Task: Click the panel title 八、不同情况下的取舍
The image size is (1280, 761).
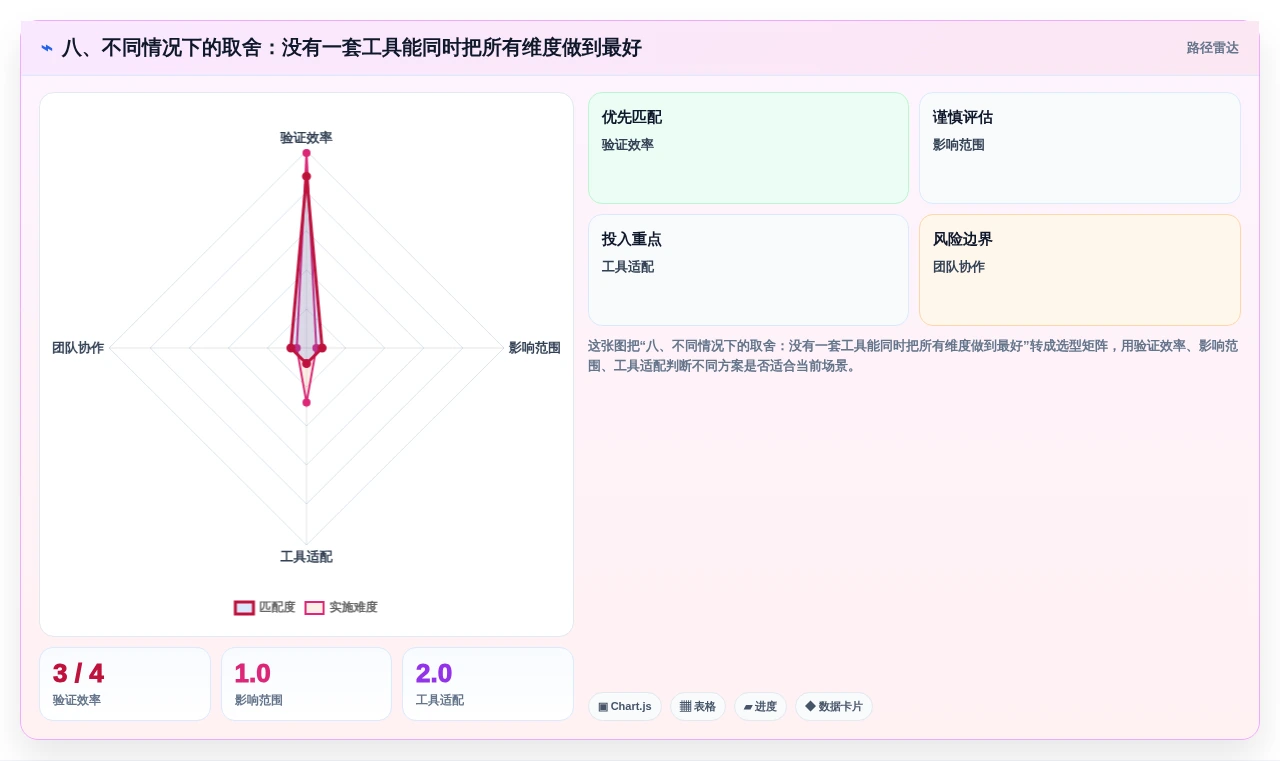Action: tap(351, 48)
